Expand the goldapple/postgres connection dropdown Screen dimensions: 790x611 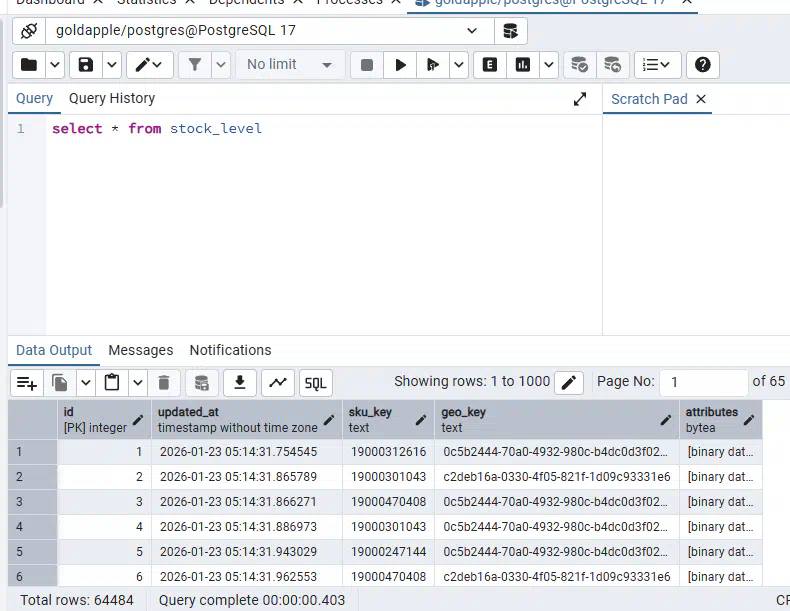click(x=472, y=31)
